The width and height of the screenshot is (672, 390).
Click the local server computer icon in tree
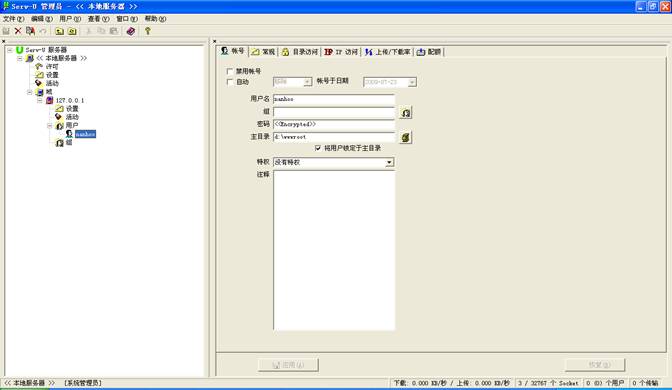[x=30, y=58]
